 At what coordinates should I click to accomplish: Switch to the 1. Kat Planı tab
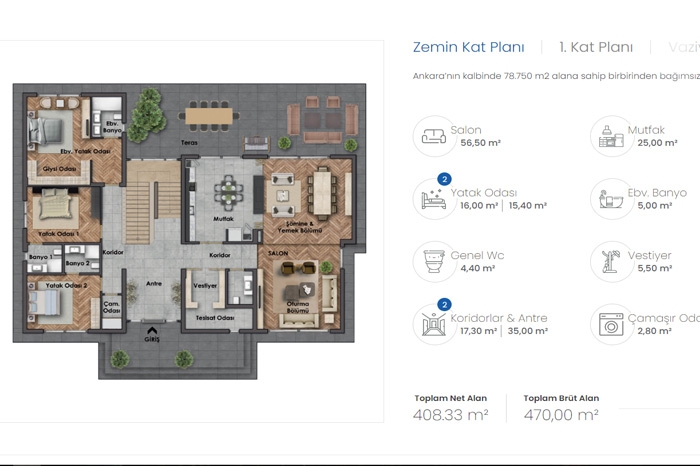tap(596, 47)
